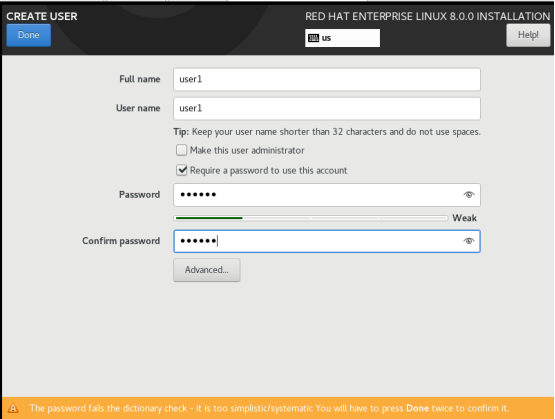Click the blue Done button
This screenshot has width=555, height=419.
pyautogui.click(x=29, y=35)
